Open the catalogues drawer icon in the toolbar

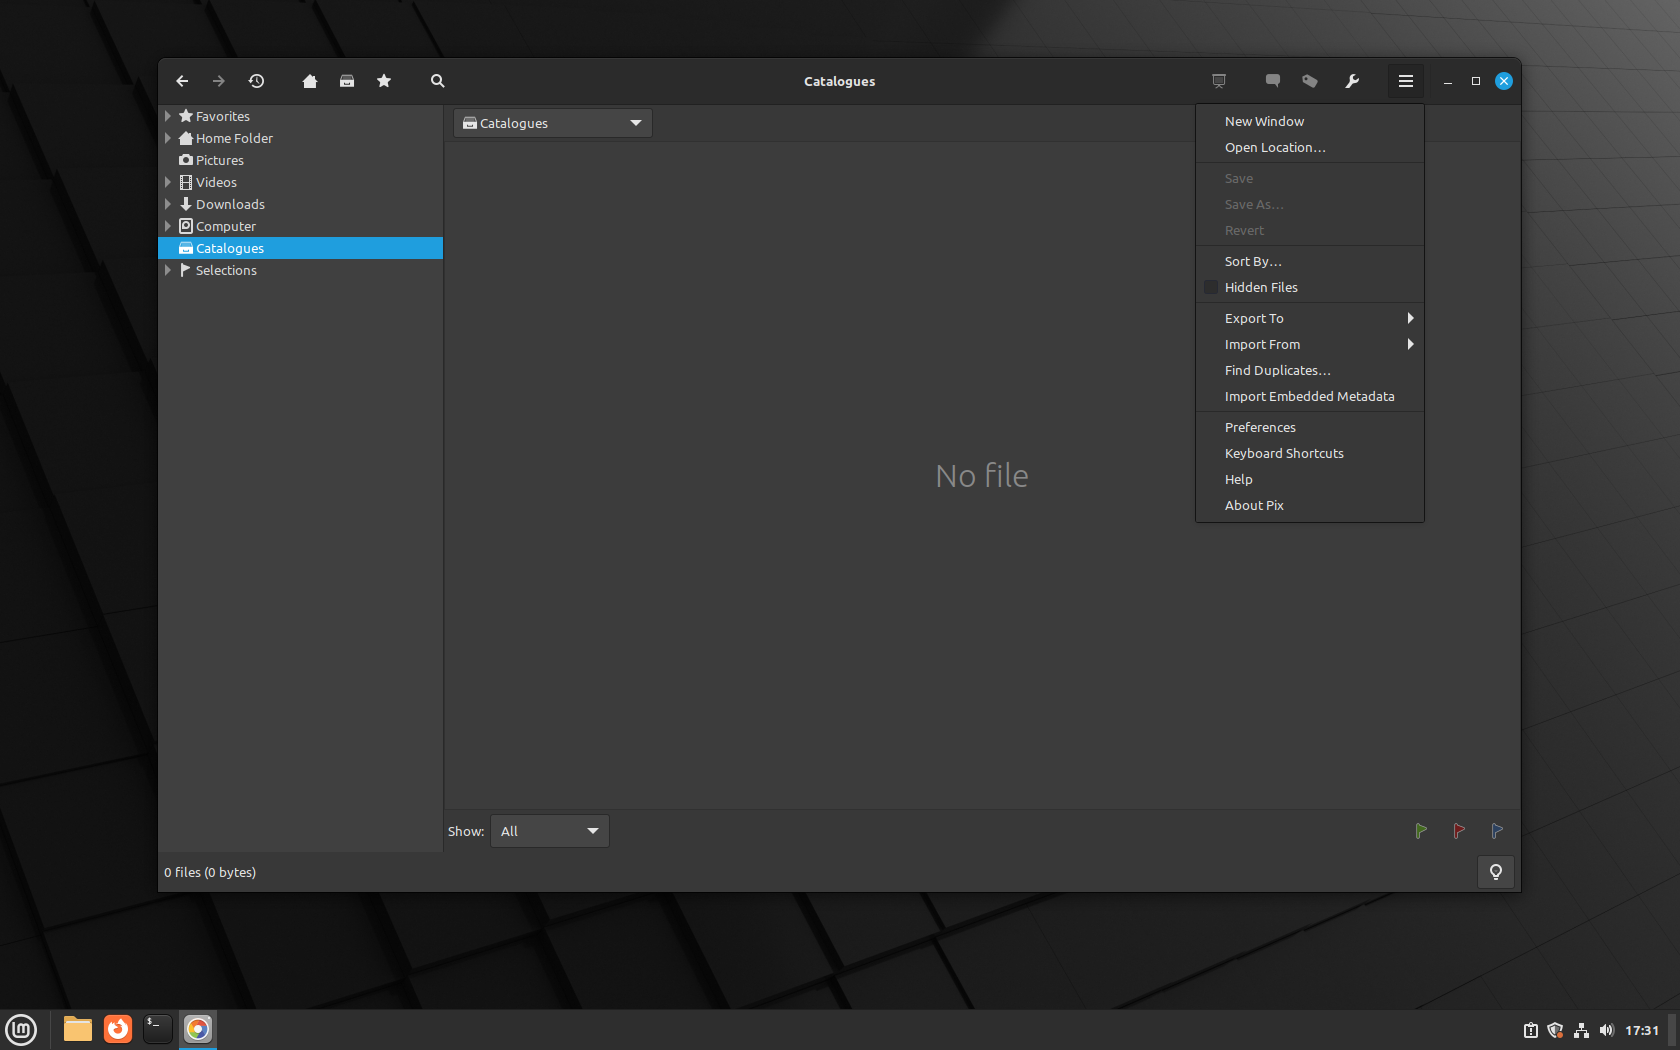tap(347, 81)
